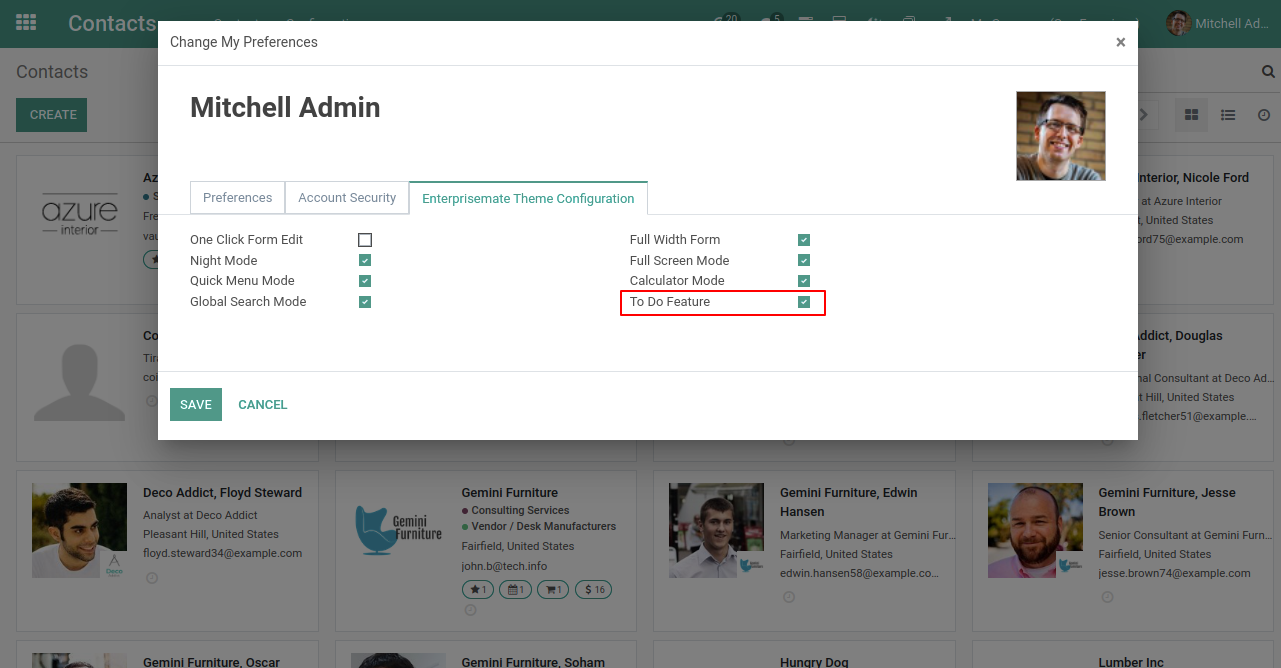This screenshot has height=668, width=1281.
Task: Click activity clock on Floyd Steward card
Action: [x=152, y=578]
